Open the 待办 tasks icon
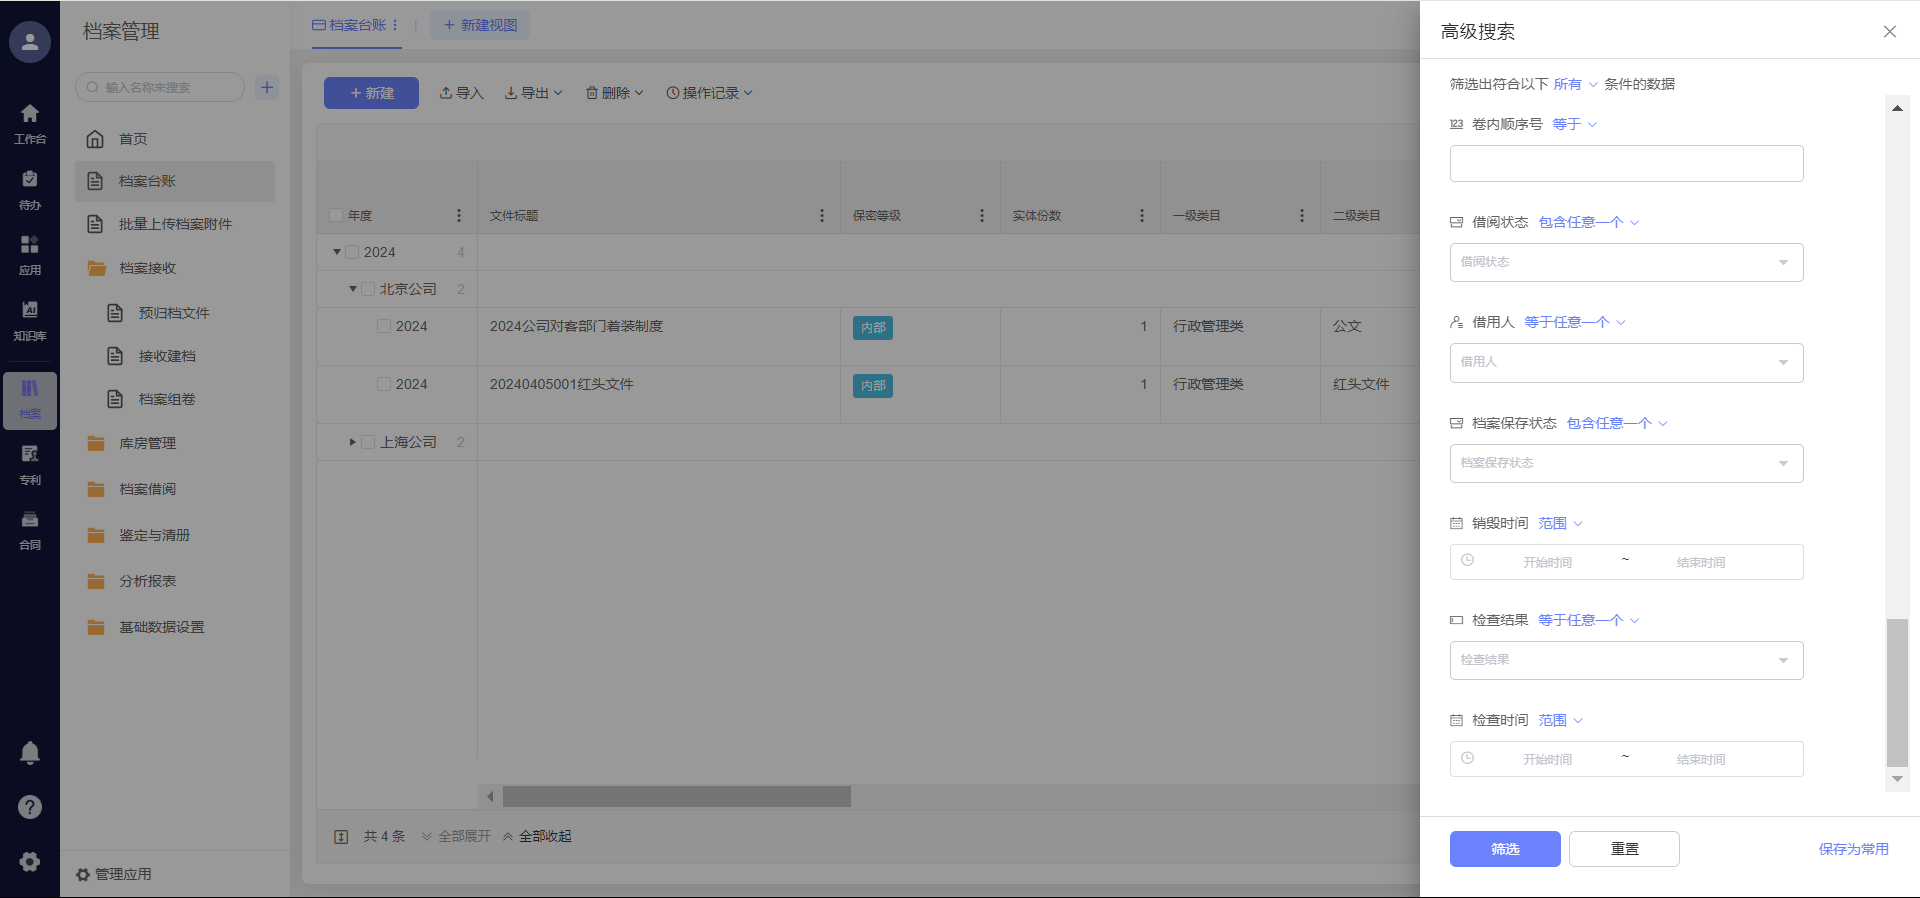Screen dimensions: 1920x898 [30, 189]
